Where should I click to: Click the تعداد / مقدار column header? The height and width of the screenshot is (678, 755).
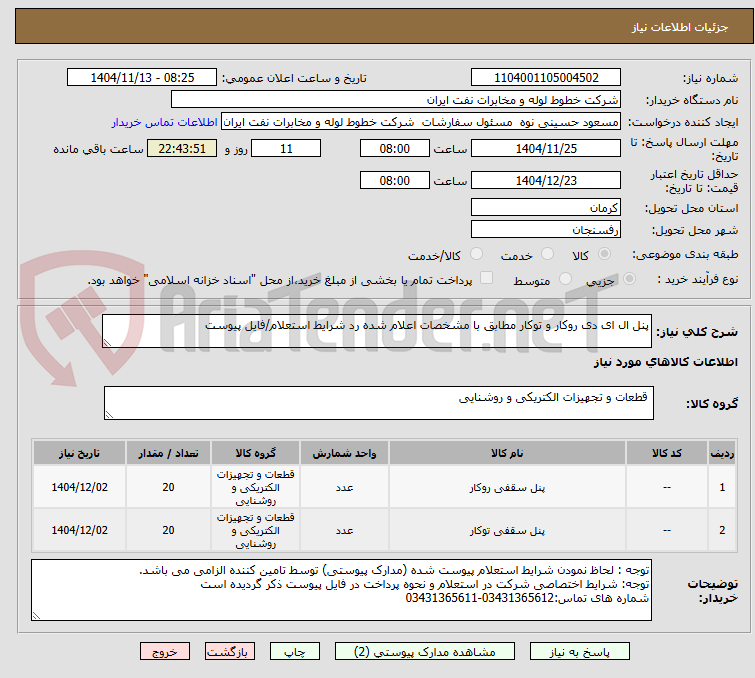coord(168,453)
